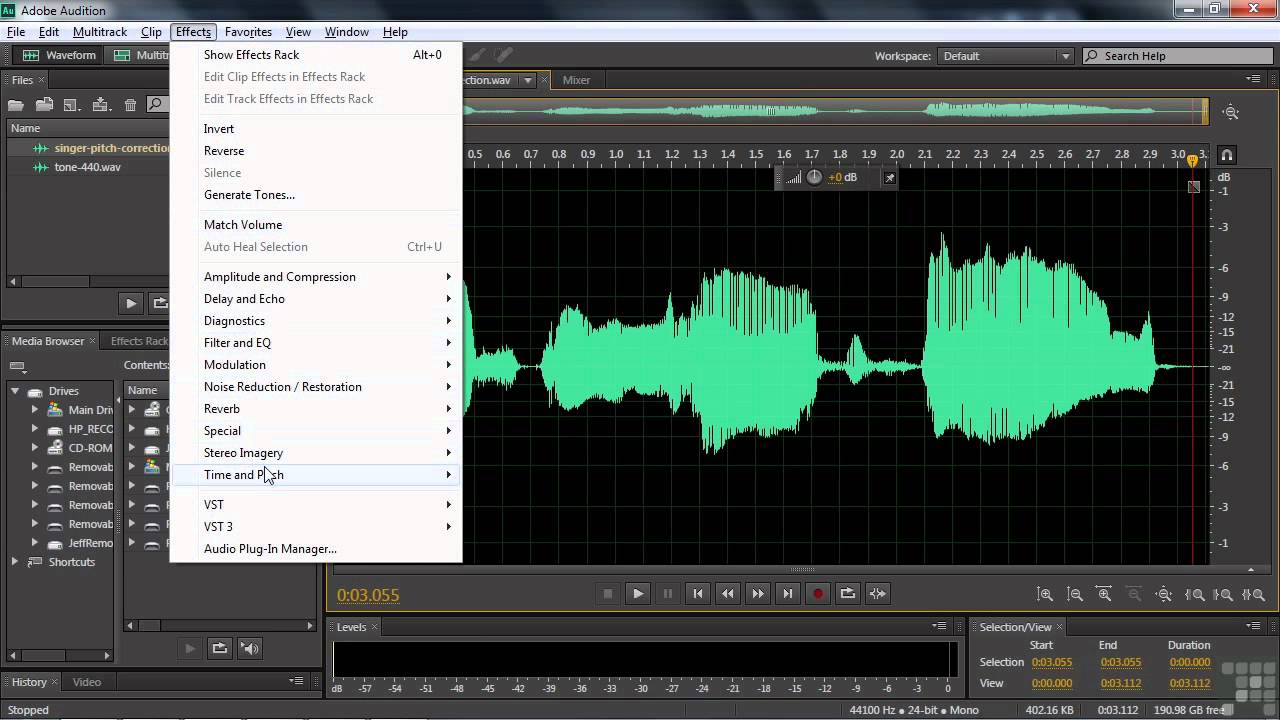Toggle loop playback in Files panel

[x=159, y=303]
